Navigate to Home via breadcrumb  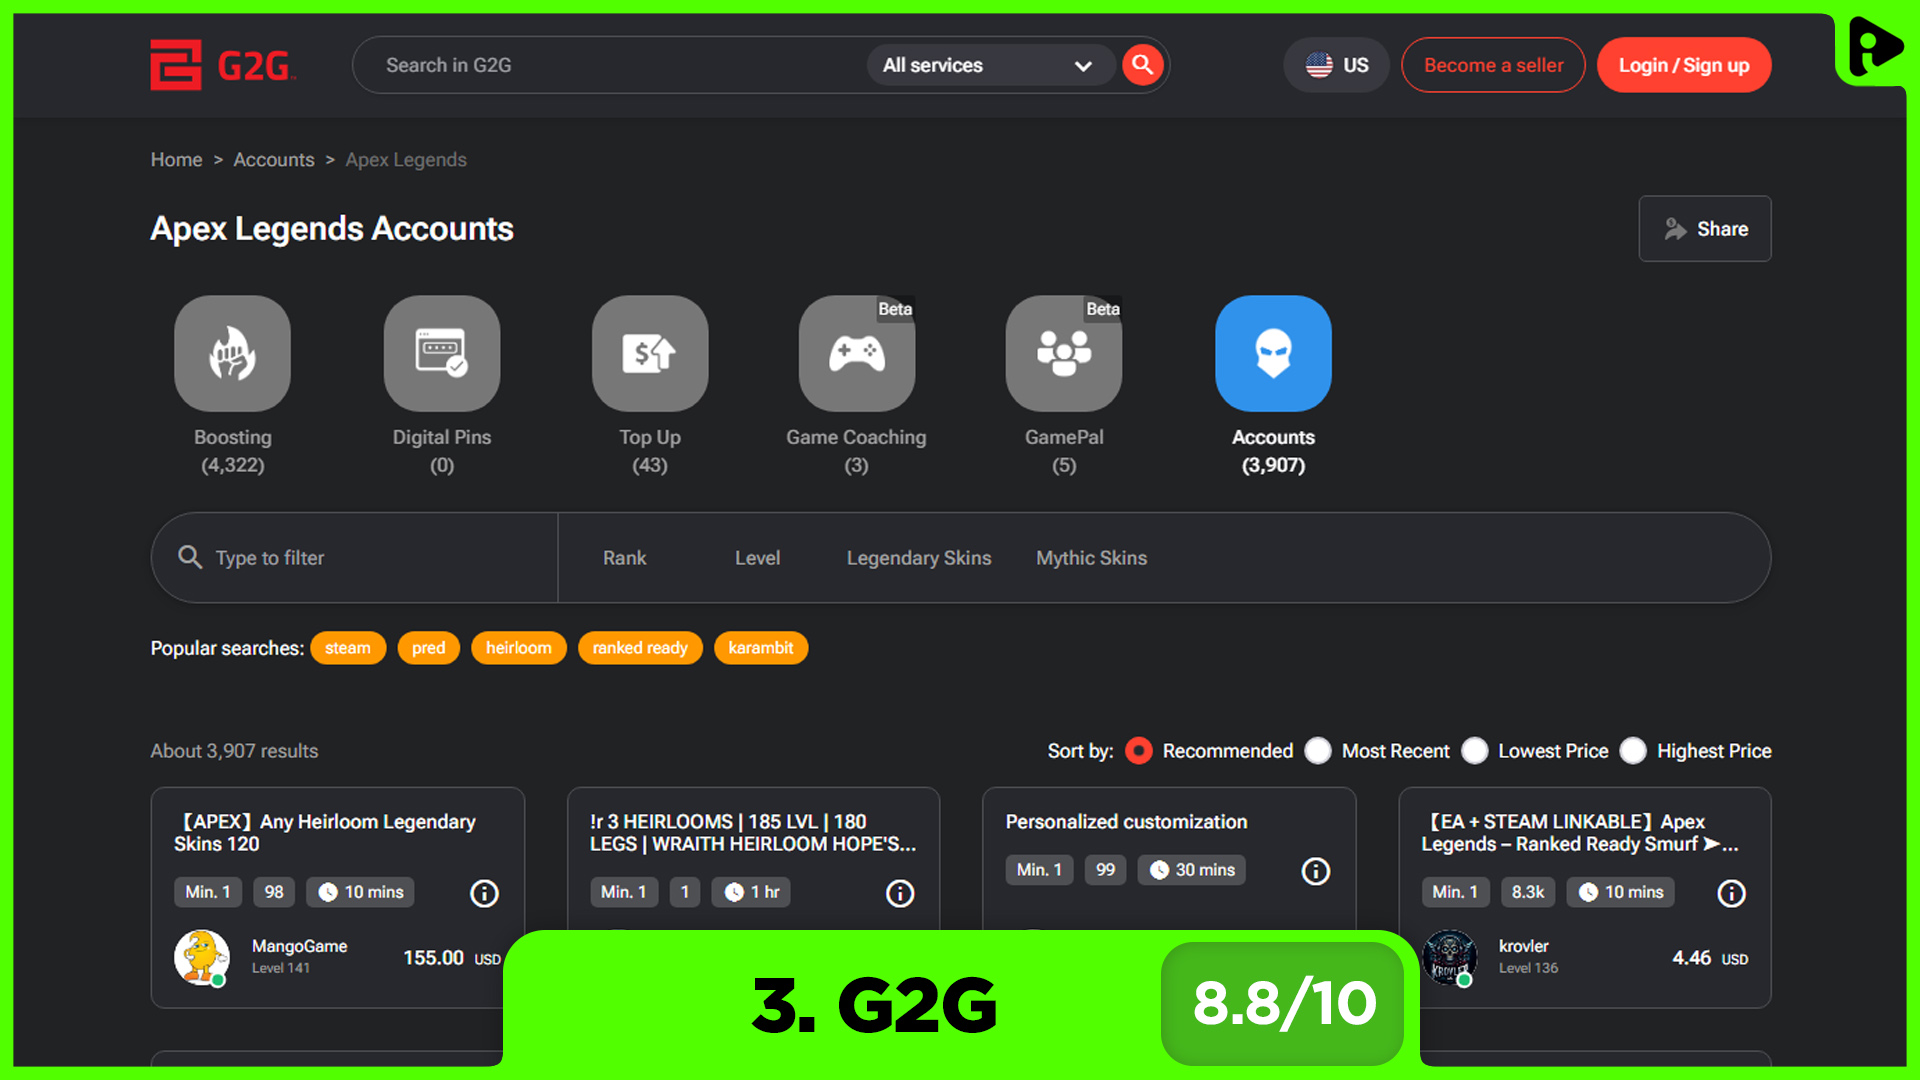pyautogui.click(x=176, y=159)
